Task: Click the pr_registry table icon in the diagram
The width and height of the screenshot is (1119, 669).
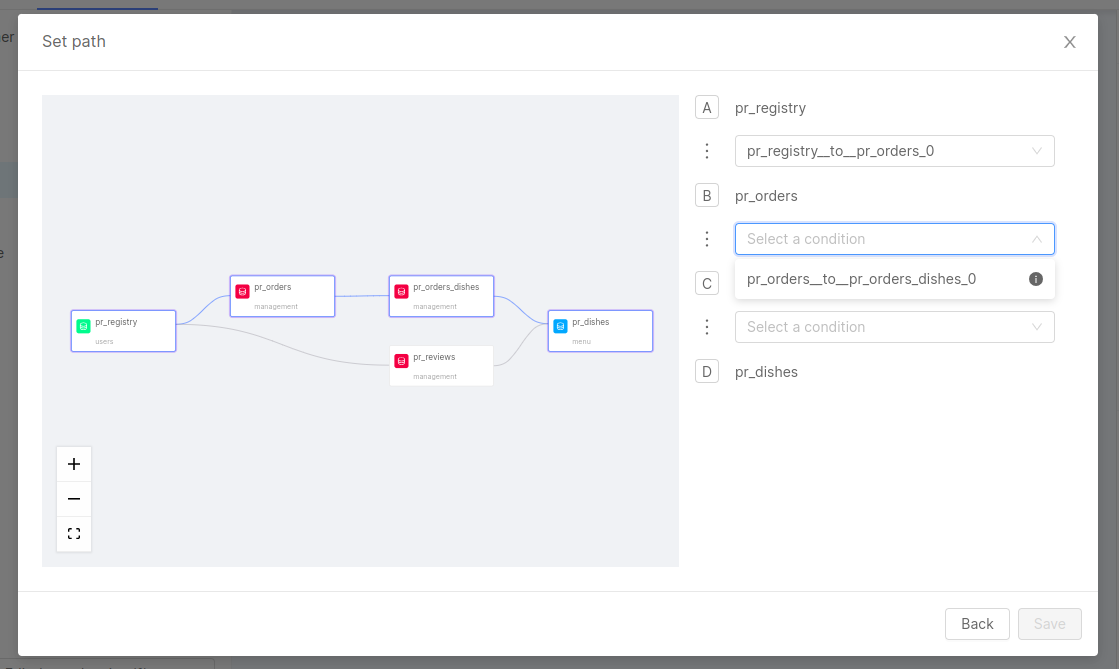Action: pos(83,325)
